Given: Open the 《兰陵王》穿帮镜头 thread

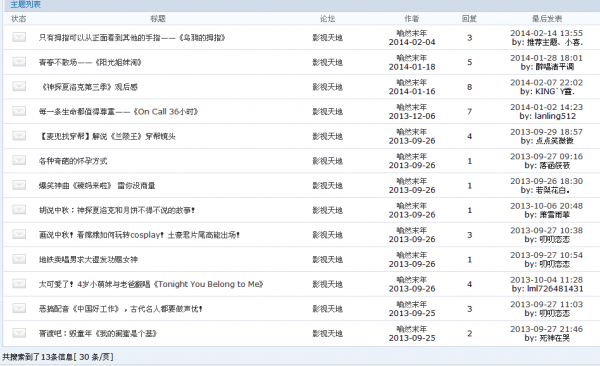Looking at the screenshot, I should pyautogui.click(x=107, y=136).
